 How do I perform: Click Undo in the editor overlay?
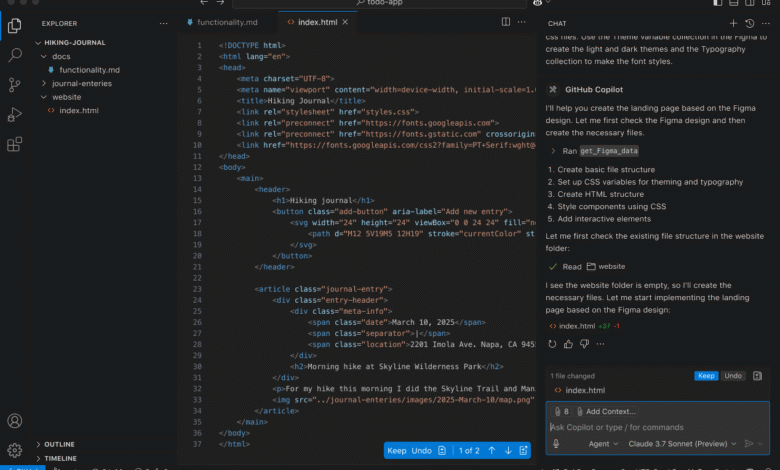coord(421,450)
